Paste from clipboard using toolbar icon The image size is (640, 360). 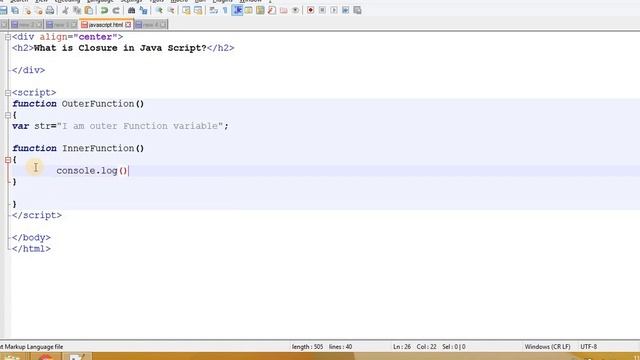coord(89,10)
